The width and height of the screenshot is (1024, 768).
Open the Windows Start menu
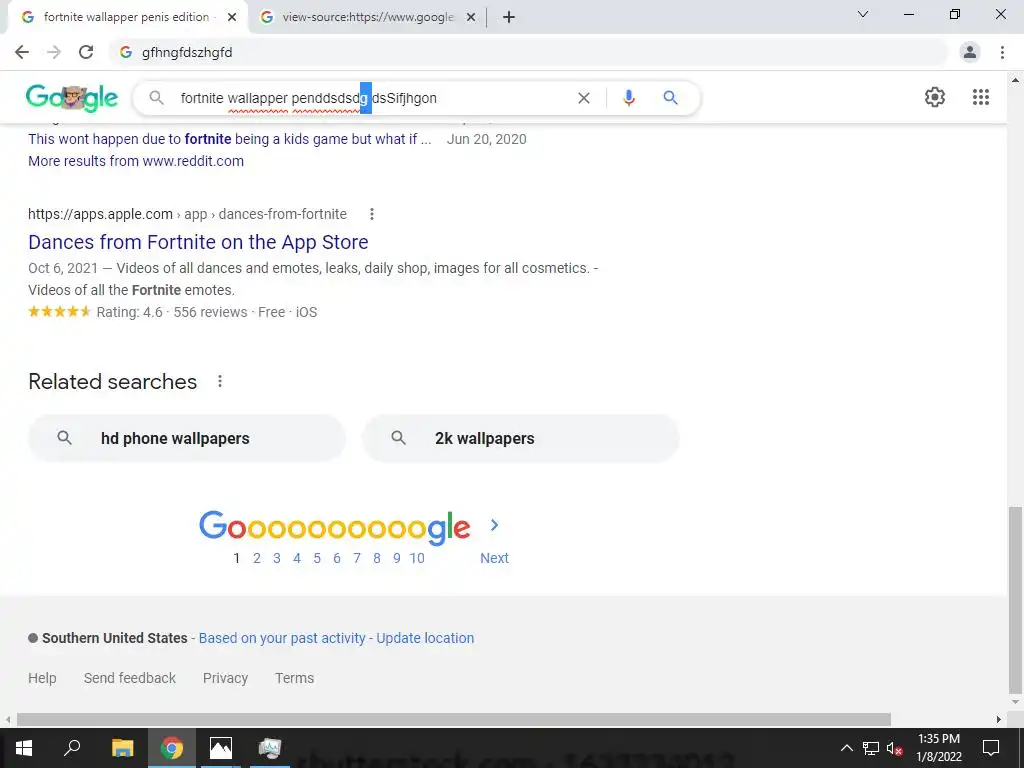click(24, 748)
